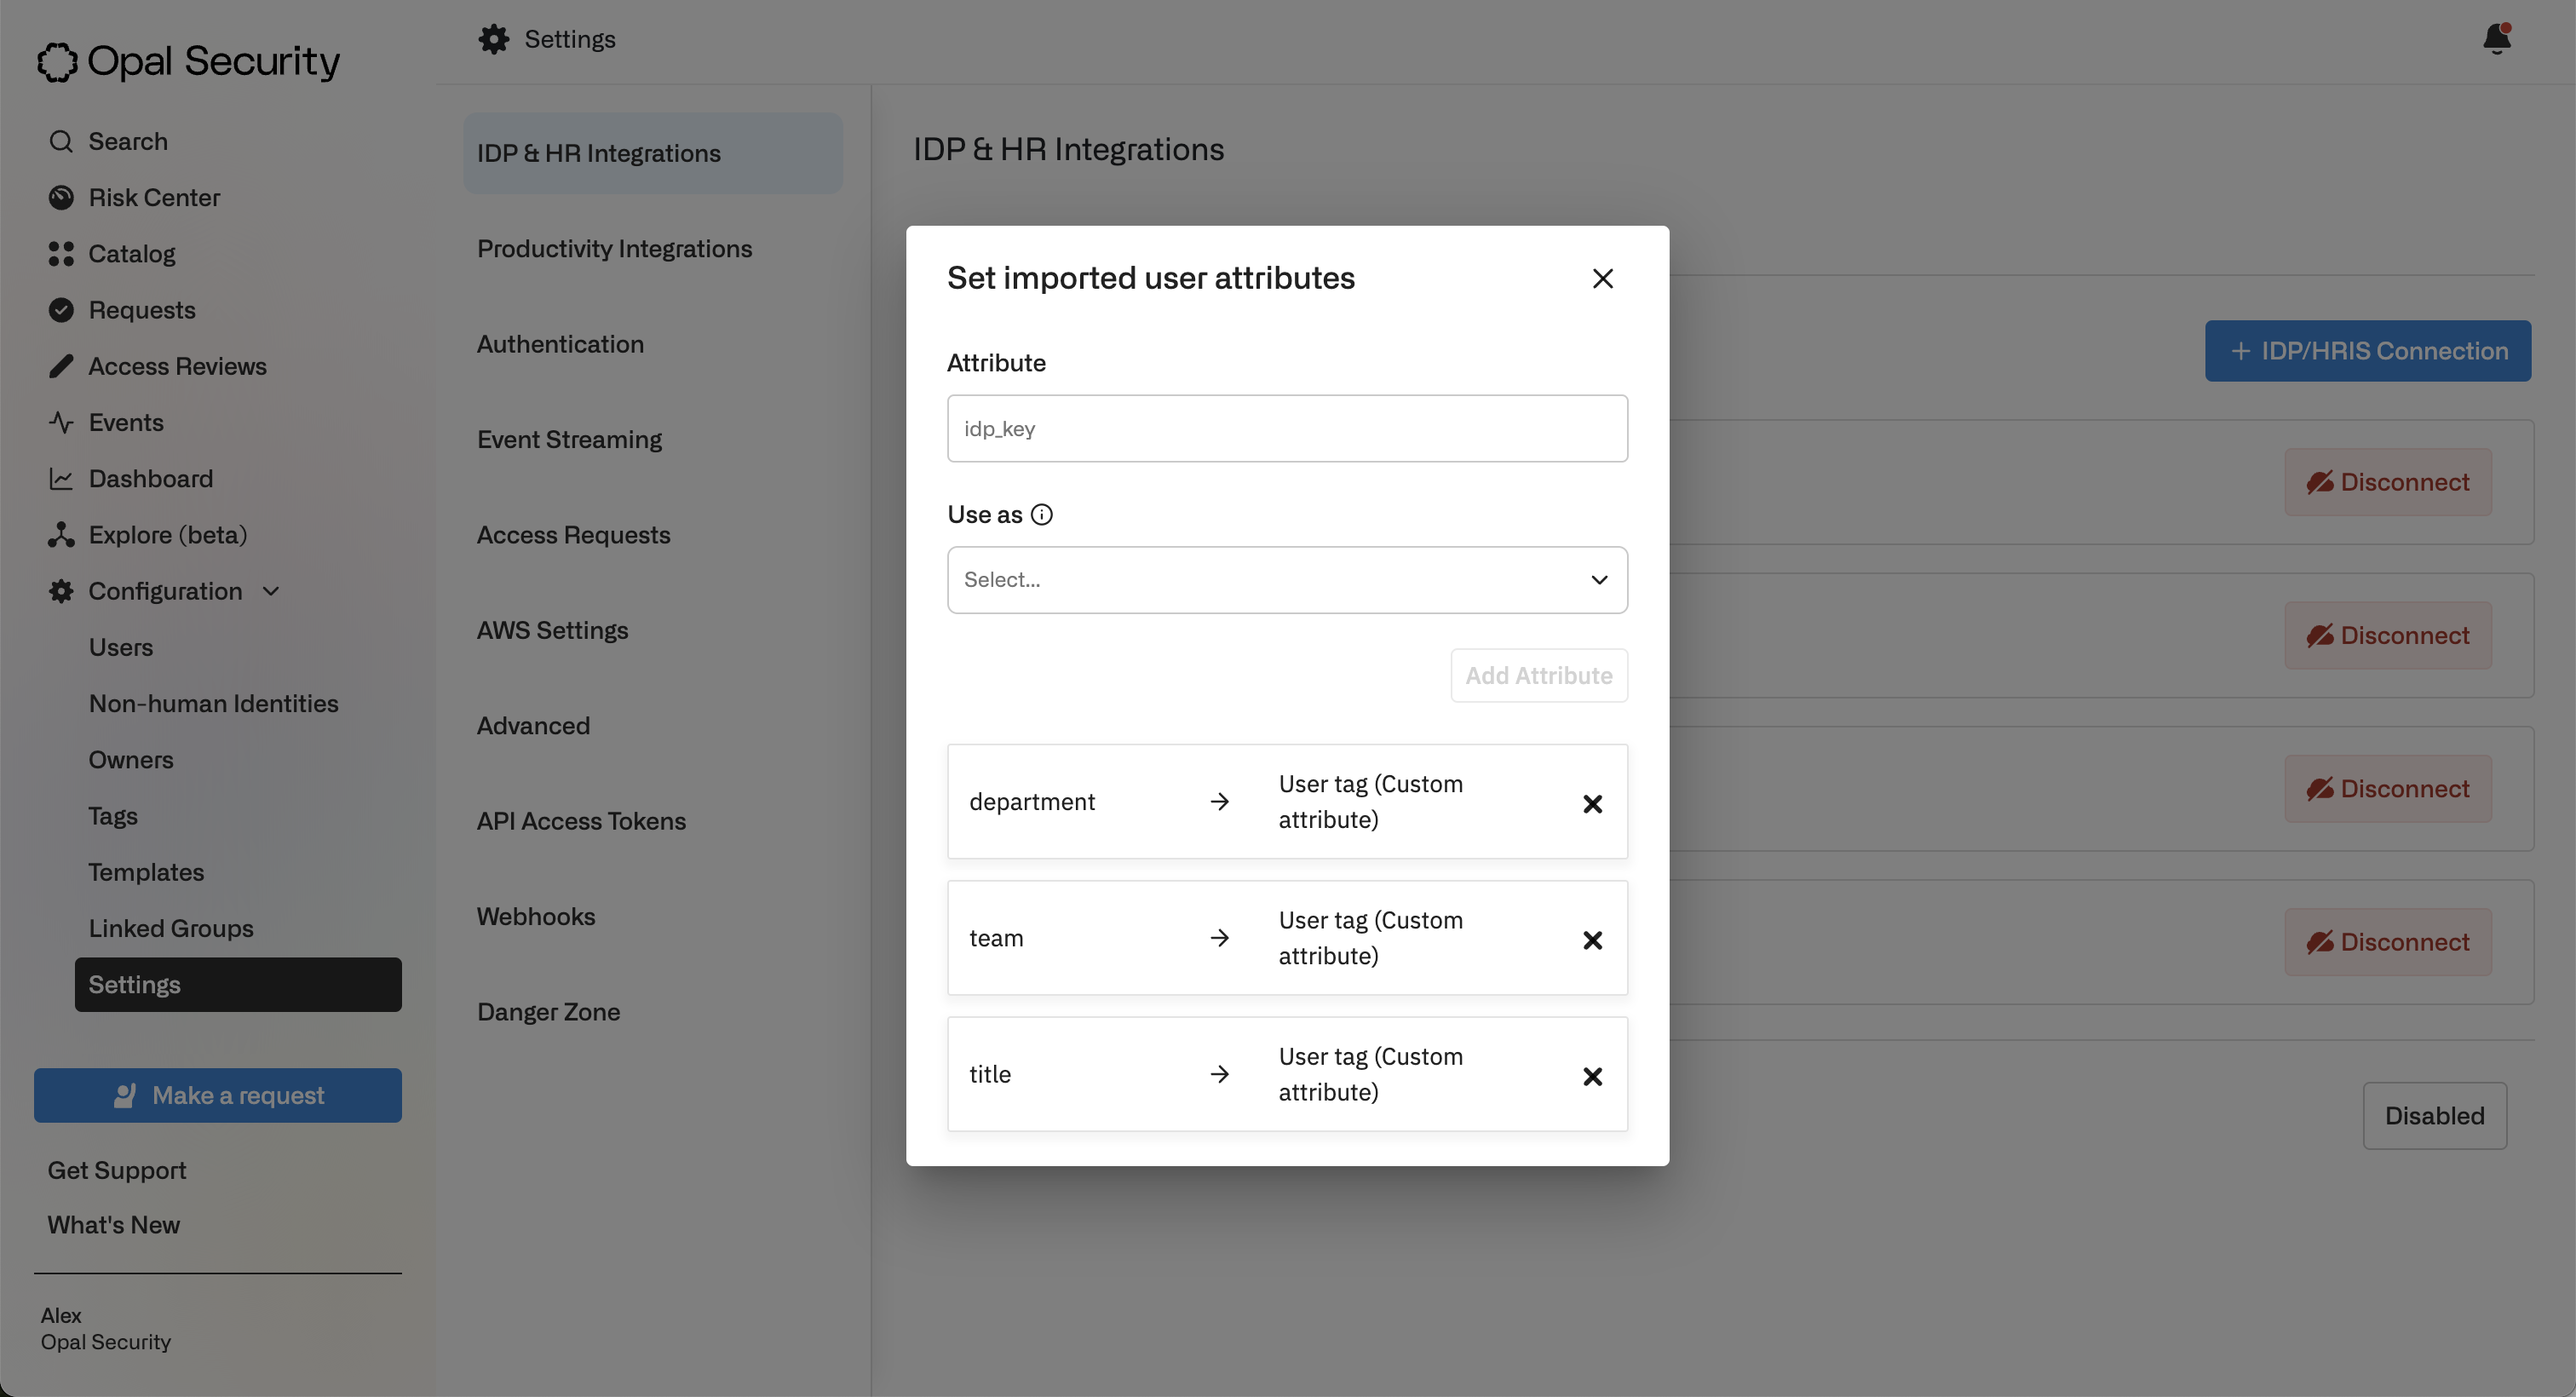The width and height of the screenshot is (2576, 1397).
Task: Go to Catalog in sidebar
Action: coord(131,254)
